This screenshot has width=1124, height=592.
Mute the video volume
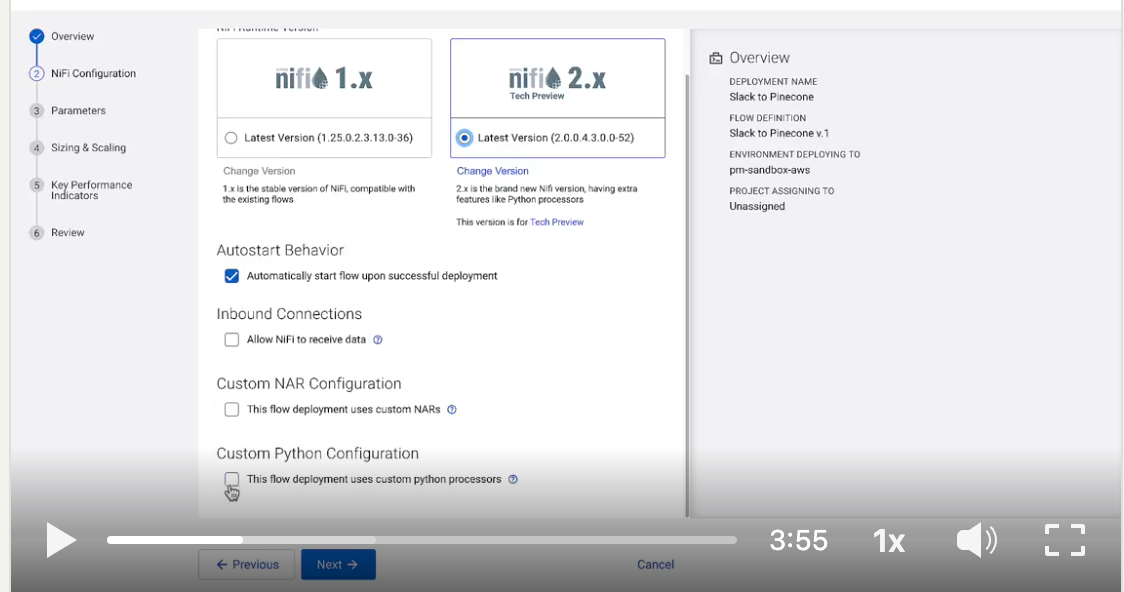pyautogui.click(x=977, y=540)
